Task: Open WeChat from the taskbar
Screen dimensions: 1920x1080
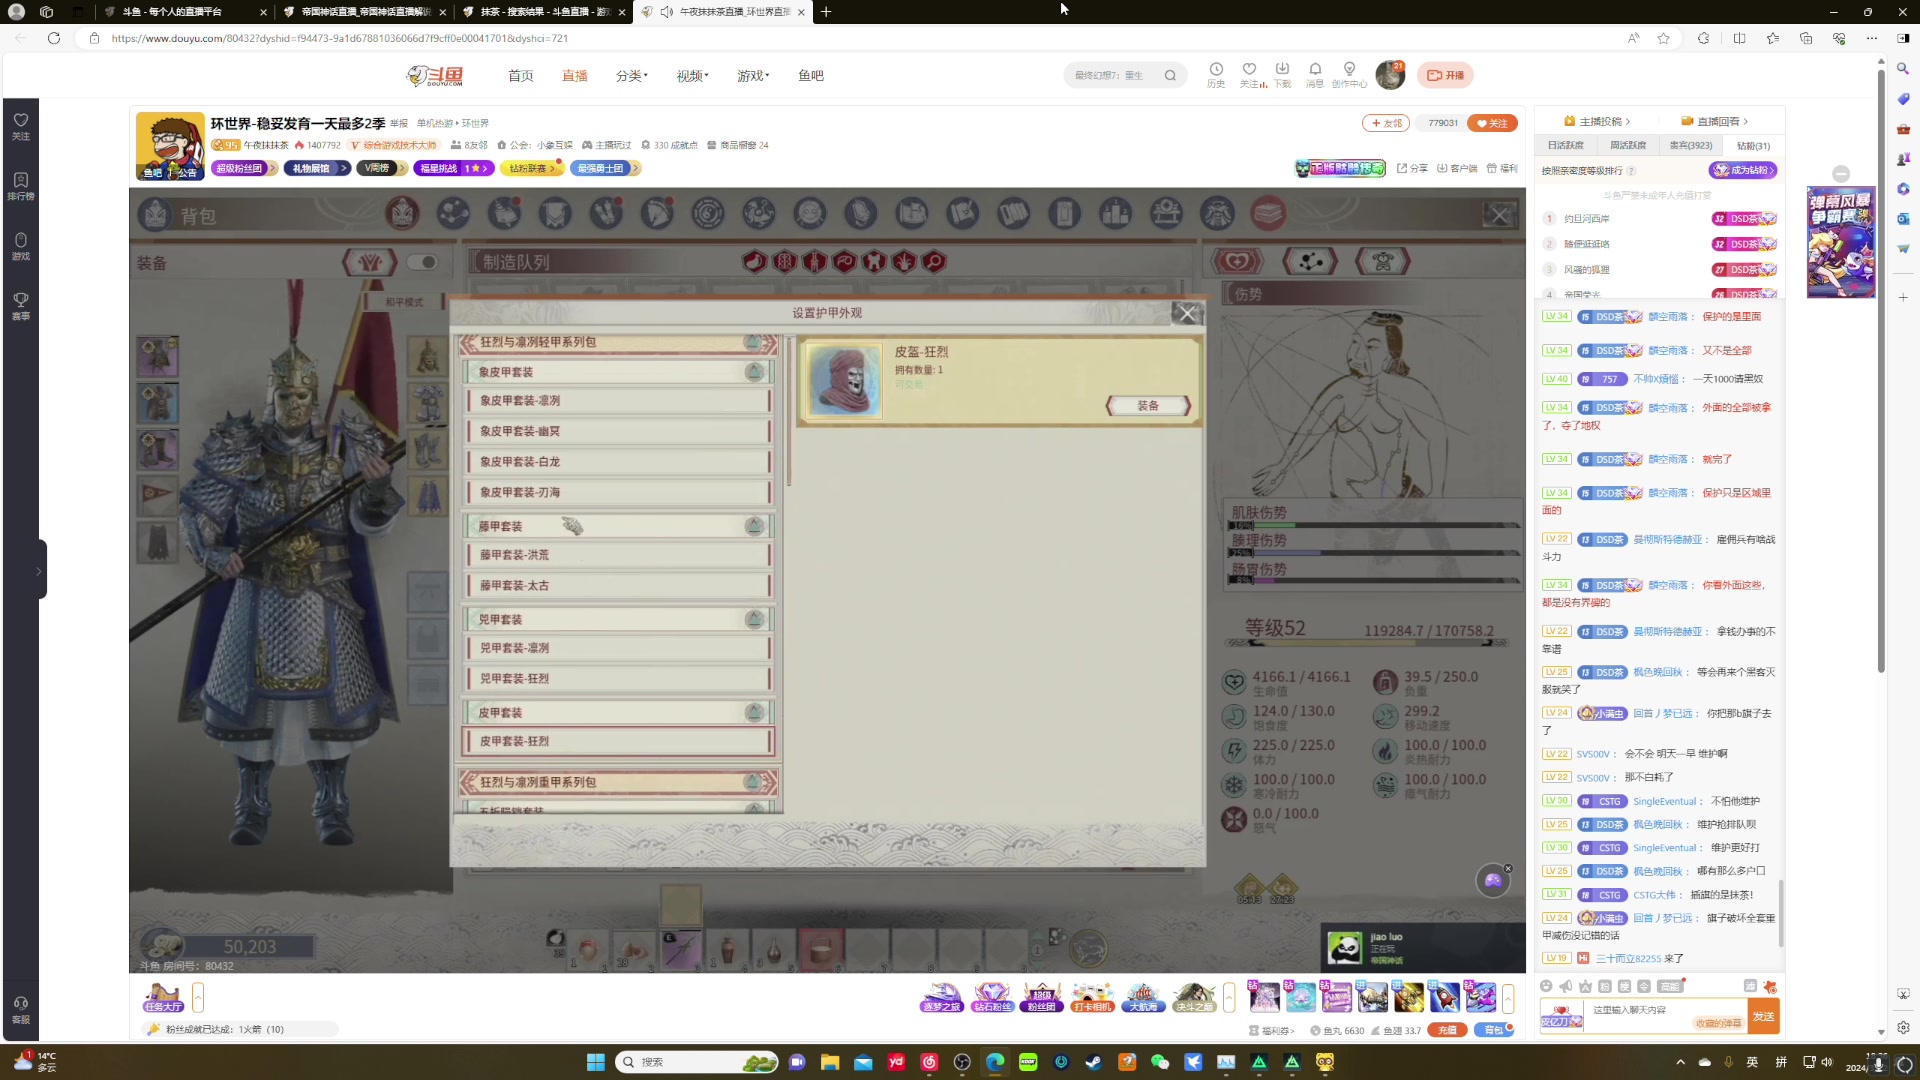Action: (x=1160, y=1062)
